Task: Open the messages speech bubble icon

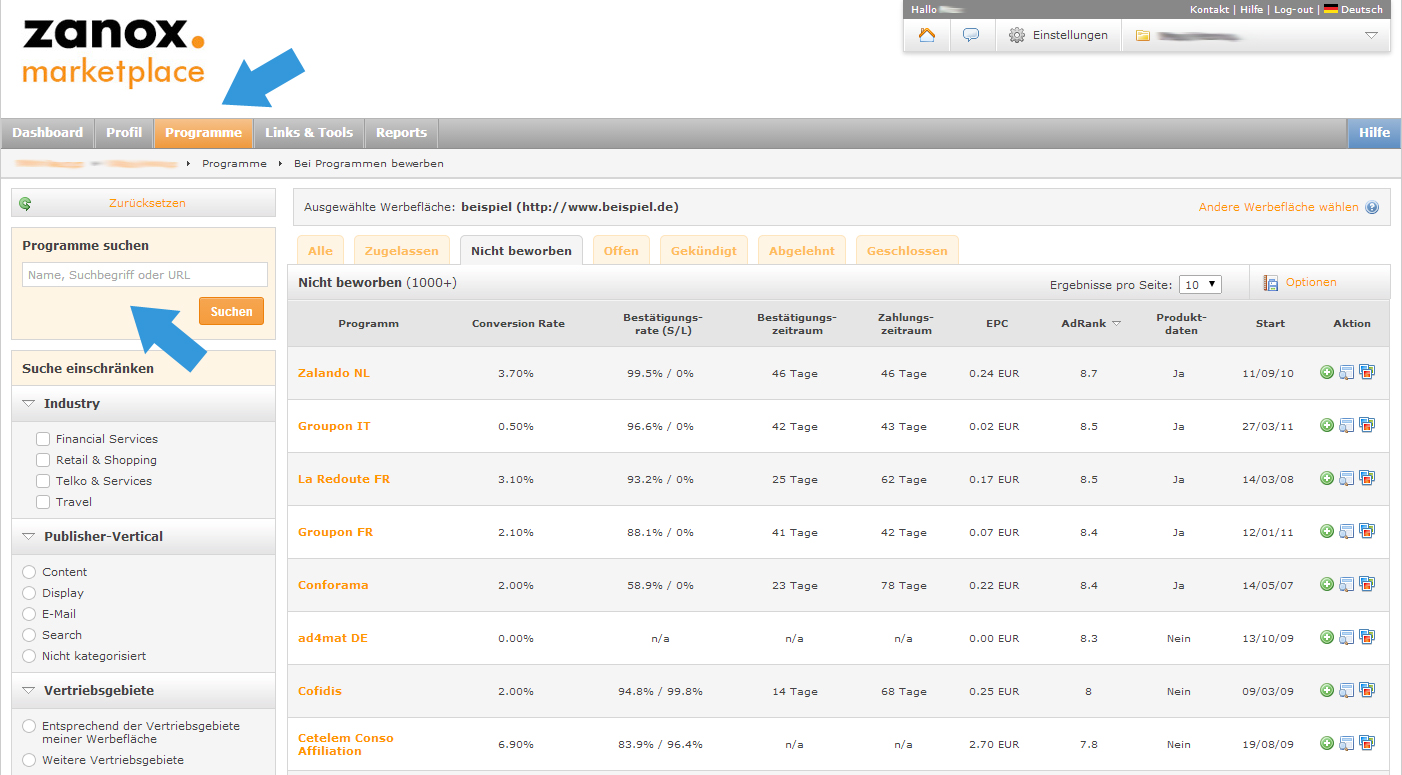Action: click(x=971, y=35)
